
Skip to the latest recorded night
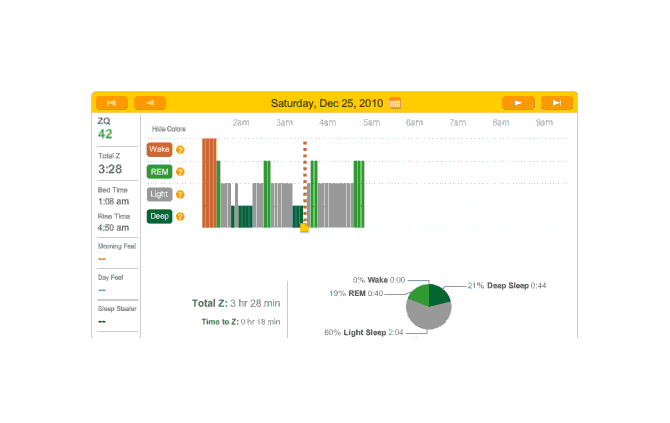point(556,102)
